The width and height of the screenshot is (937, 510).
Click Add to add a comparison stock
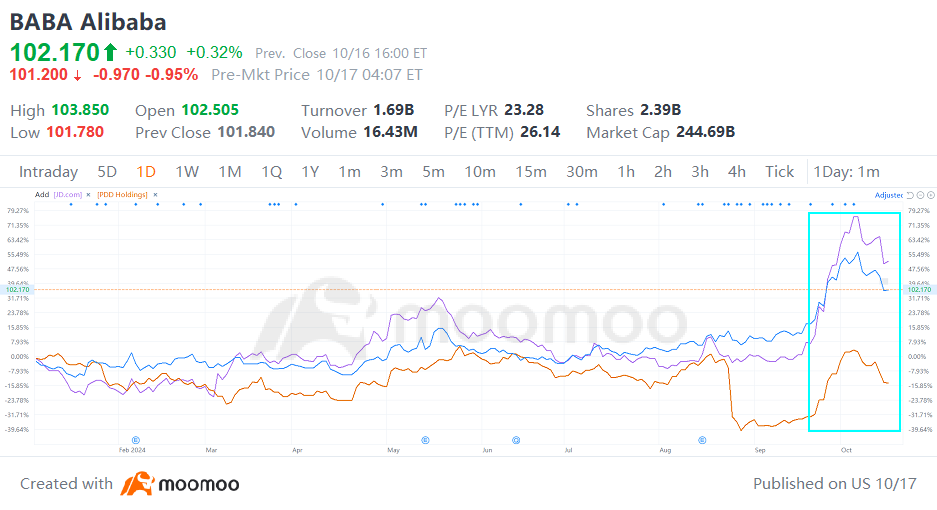[42, 195]
